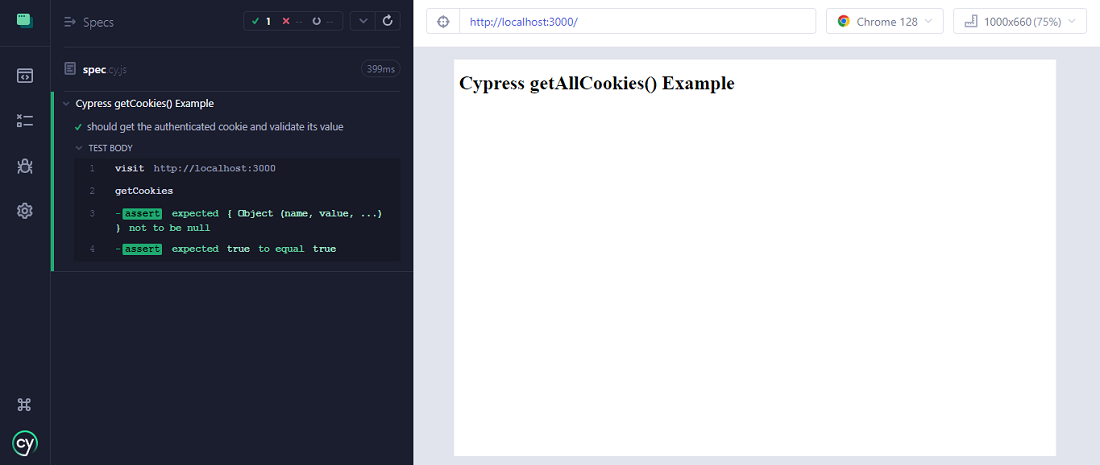
Task: Click the test title about authenticated cookie
Action: tap(215, 128)
